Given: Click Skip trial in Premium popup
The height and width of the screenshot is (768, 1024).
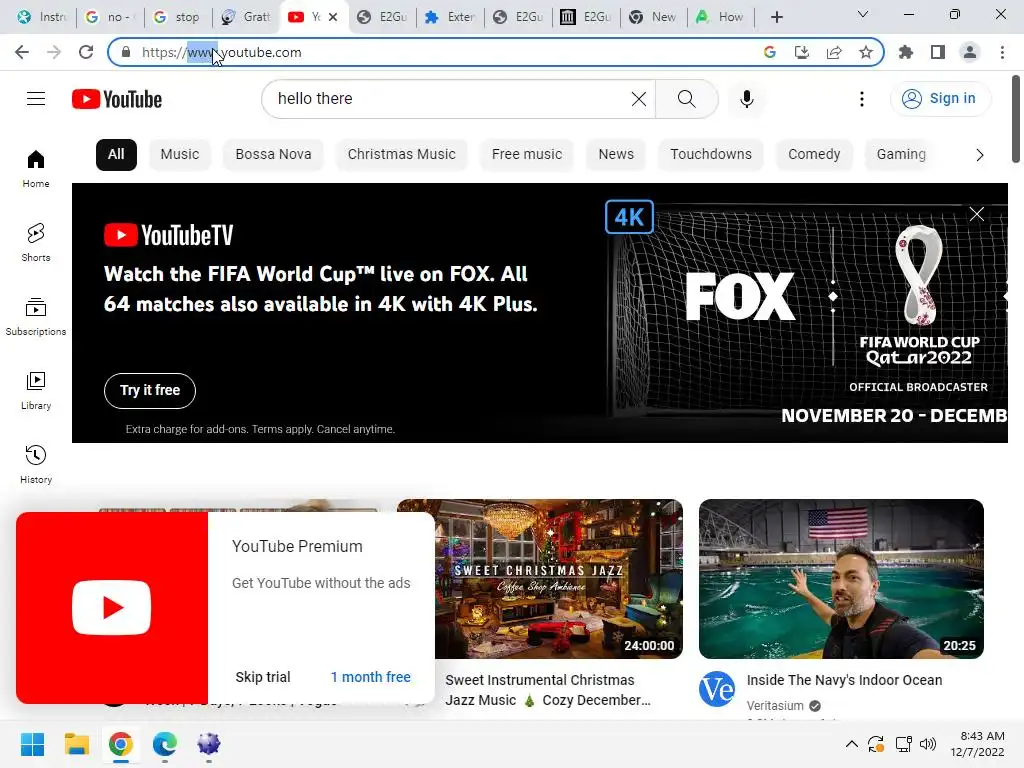Looking at the screenshot, I should click(x=263, y=677).
